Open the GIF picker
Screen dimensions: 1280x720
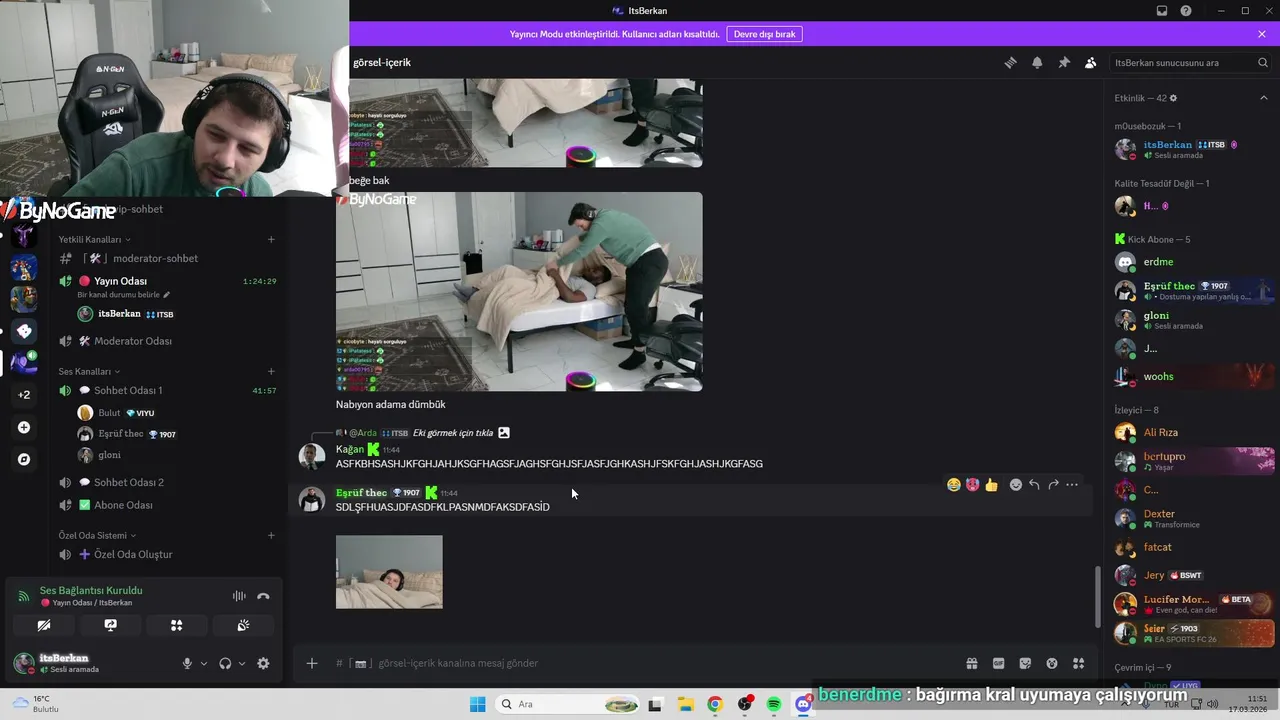pyautogui.click(x=998, y=663)
